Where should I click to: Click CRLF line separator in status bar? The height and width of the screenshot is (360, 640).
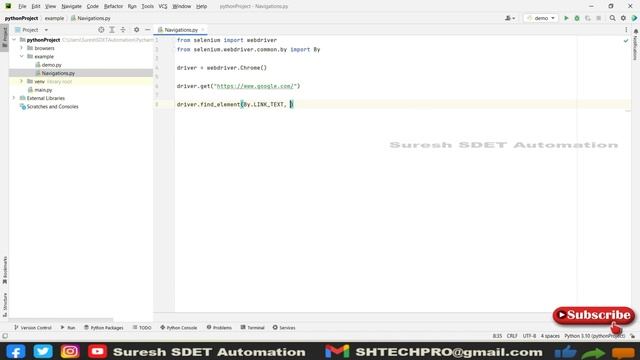pos(512,336)
